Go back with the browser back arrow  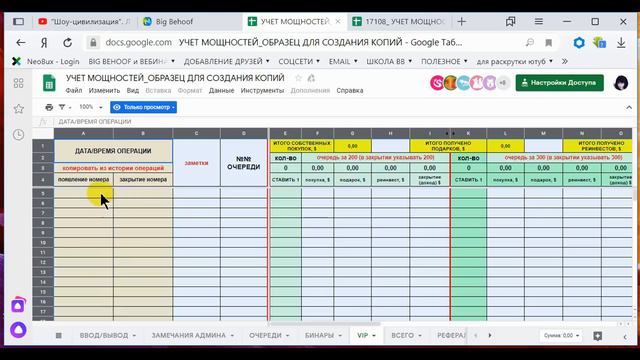click(20, 42)
